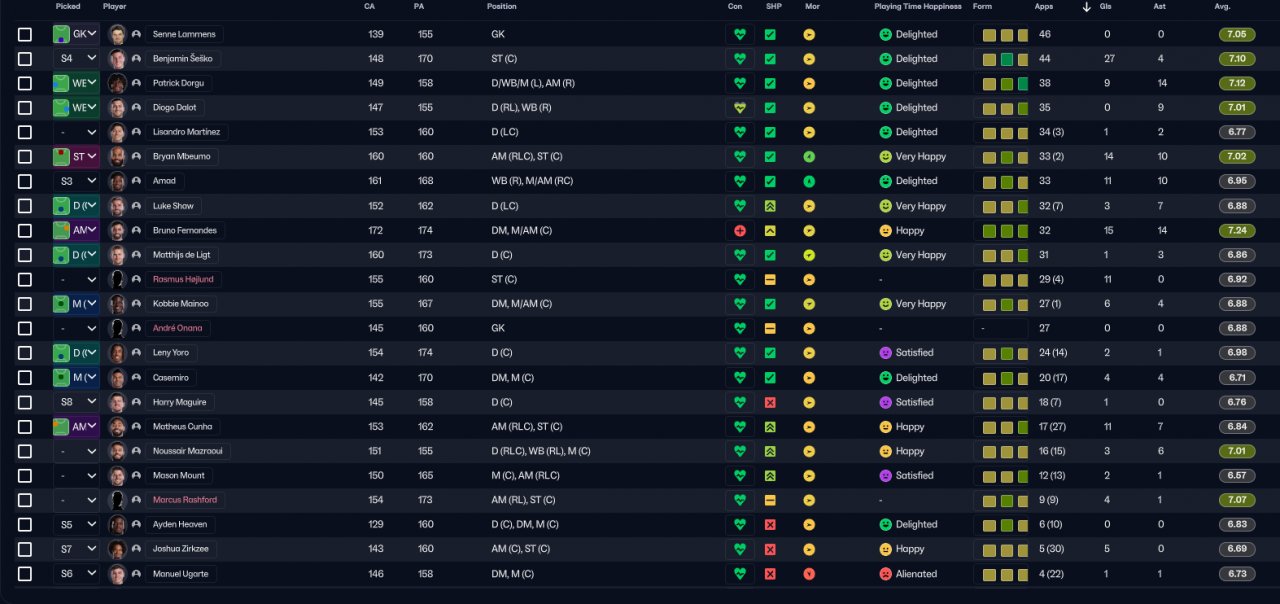Image resolution: width=1280 pixels, height=604 pixels.
Task: Click the info icon beside Ayden Heaven's face
Action: (x=136, y=525)
